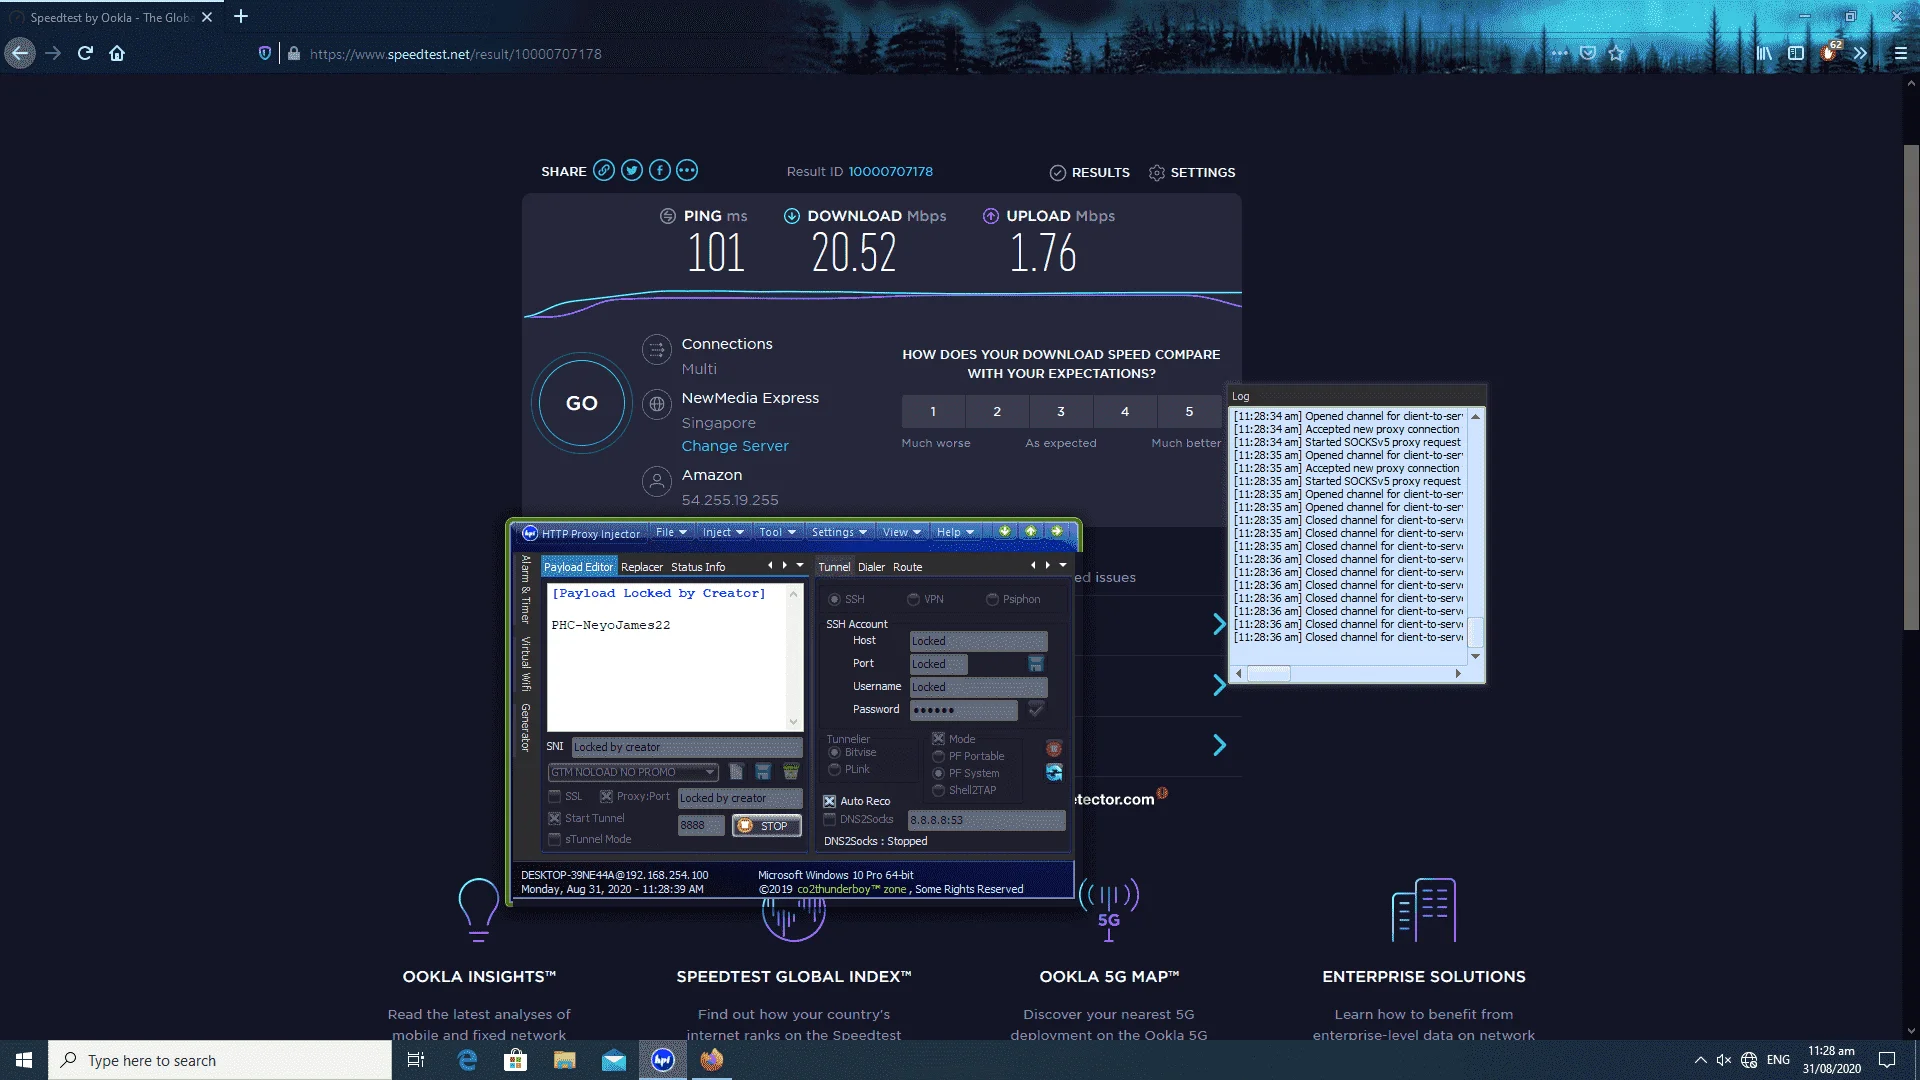
Task: Select PLink tunnelier option
Action: pyautogui.click(x=834, y=770)
